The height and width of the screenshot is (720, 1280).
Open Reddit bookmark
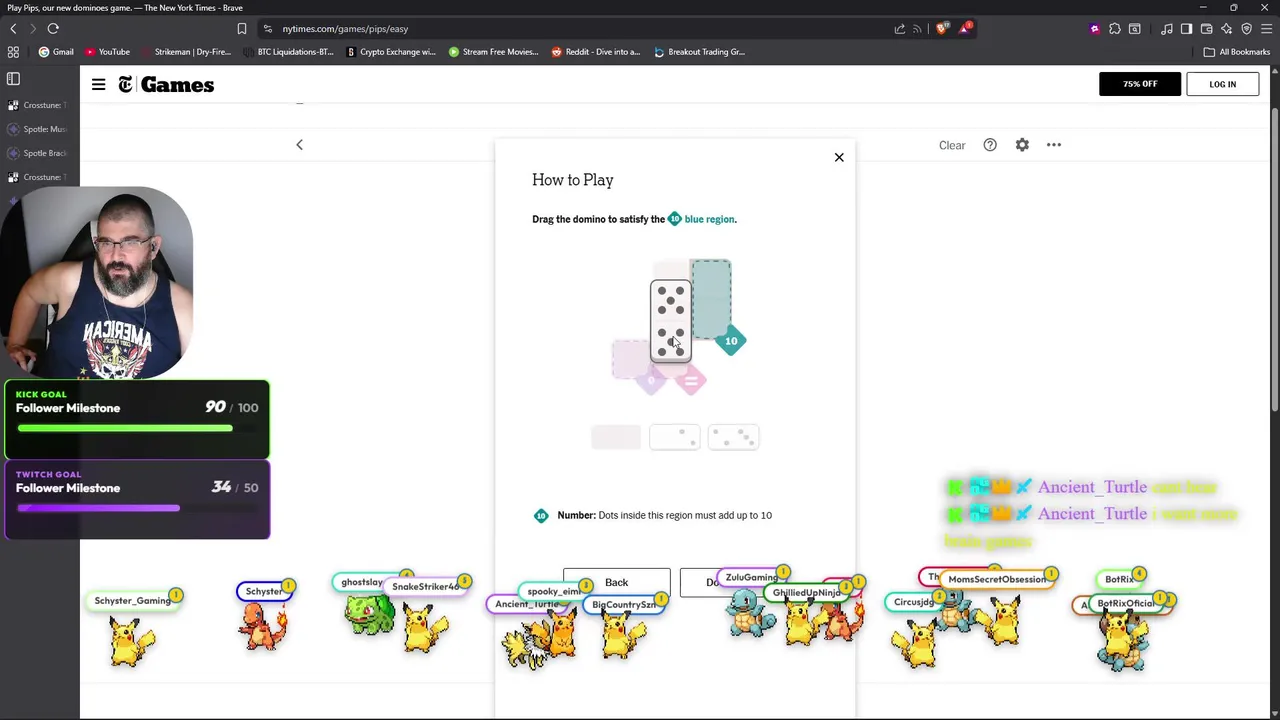[596, 52]
